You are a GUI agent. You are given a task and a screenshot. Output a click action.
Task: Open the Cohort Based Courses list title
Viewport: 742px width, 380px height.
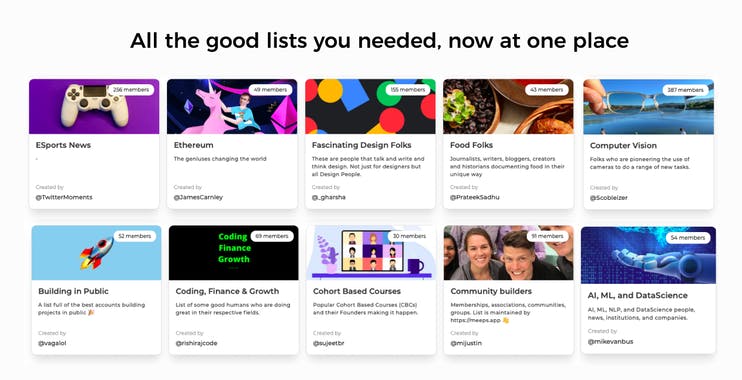(x=357, y=291)
